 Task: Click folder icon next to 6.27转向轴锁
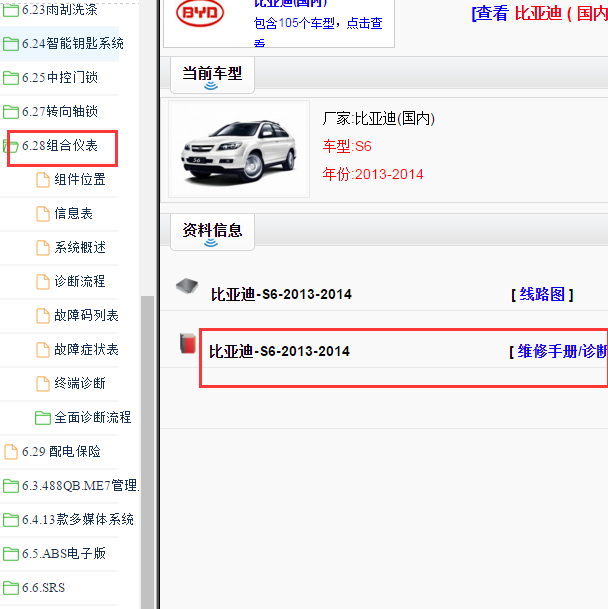pyautogui.click(x=10, y=112)
